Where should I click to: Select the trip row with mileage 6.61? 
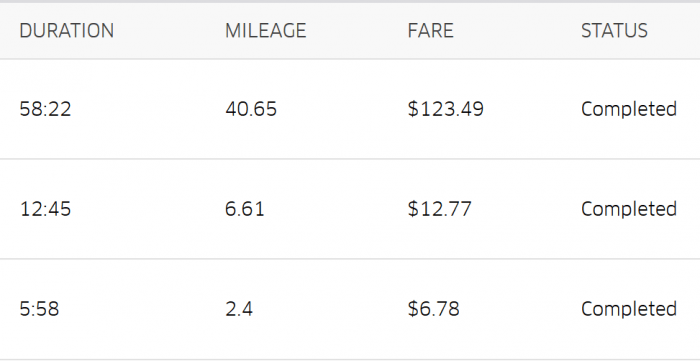(x=350, y=209)
